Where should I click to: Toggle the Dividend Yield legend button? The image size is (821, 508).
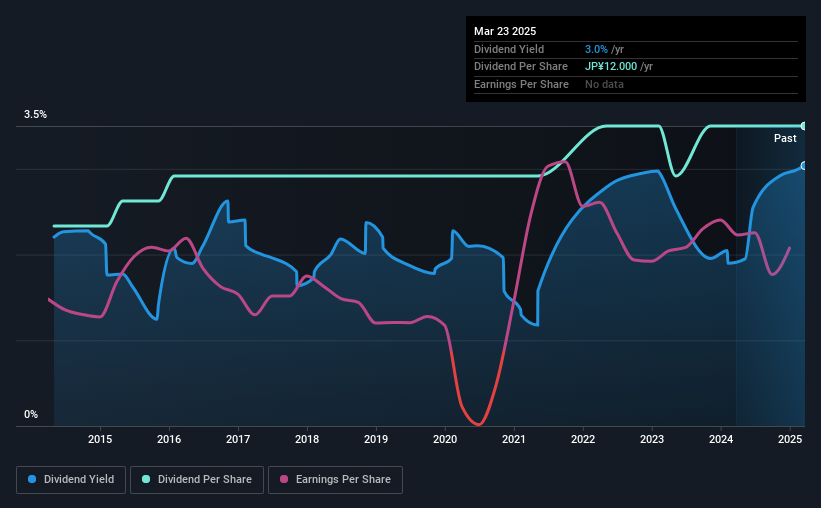click(x=71, y=480)
